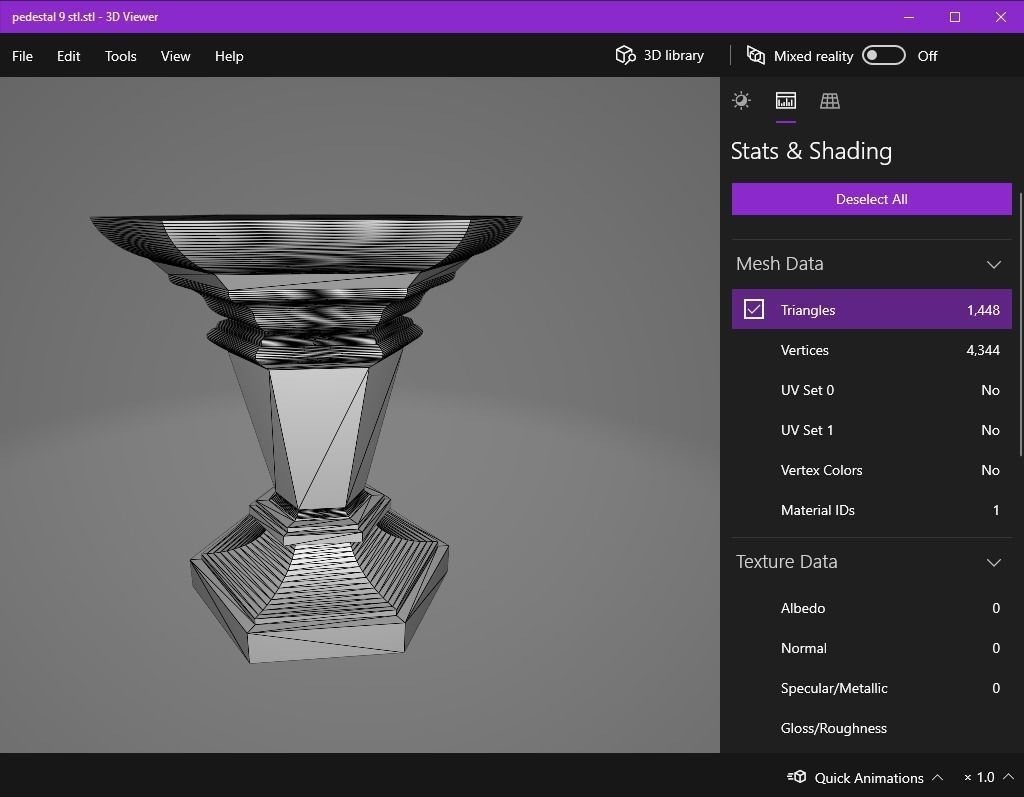Select the Vertices row
Viewport: 1024px width, 797px height.
coord(871,350)
